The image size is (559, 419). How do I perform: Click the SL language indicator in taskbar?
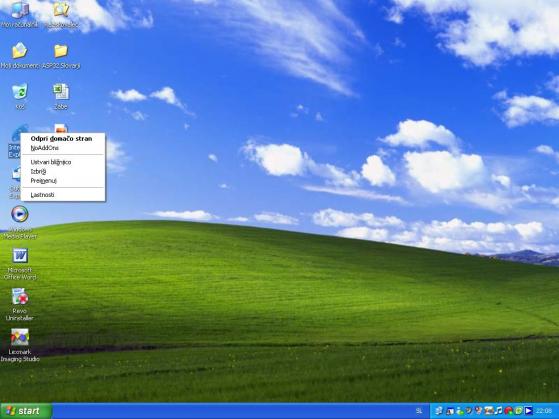pyautogui.click(x=419, y=411)
